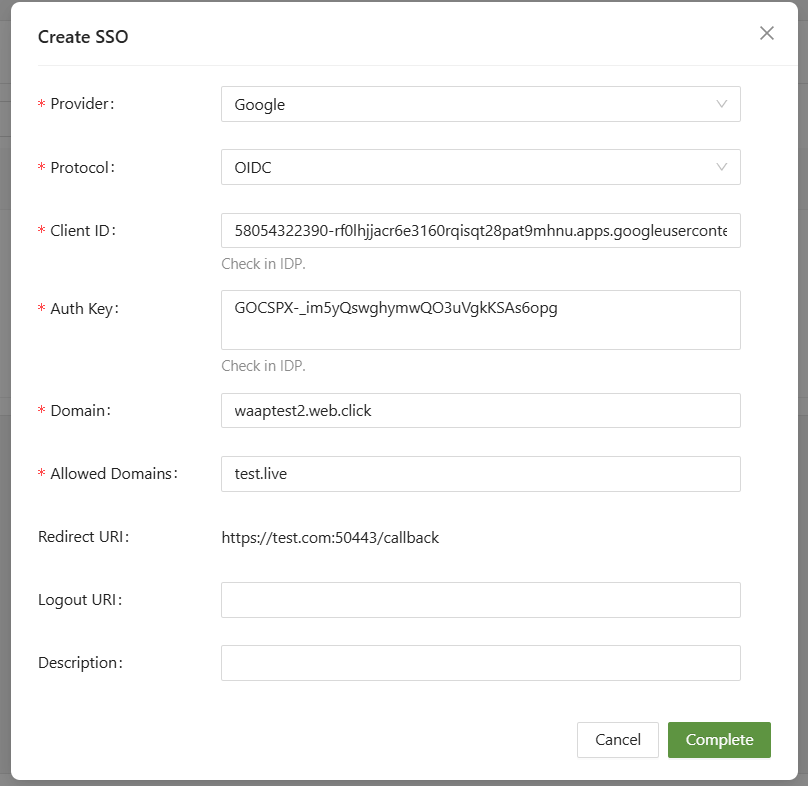Viewport: 808px width, 786px height.
Task: Close the Create SSO dialog with X
Action: pos(767,33)
